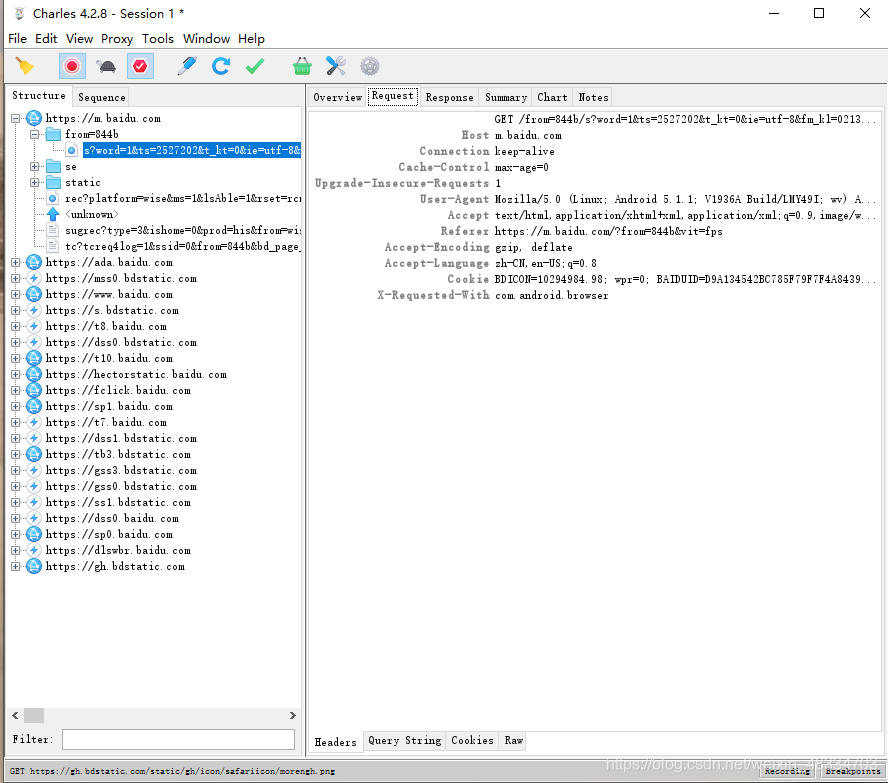Click the left arrow of horizontal scrollbar
Image resolution: width=888 pixels, height=783 pixels.
pyautogui.click(x=15, y=716)
